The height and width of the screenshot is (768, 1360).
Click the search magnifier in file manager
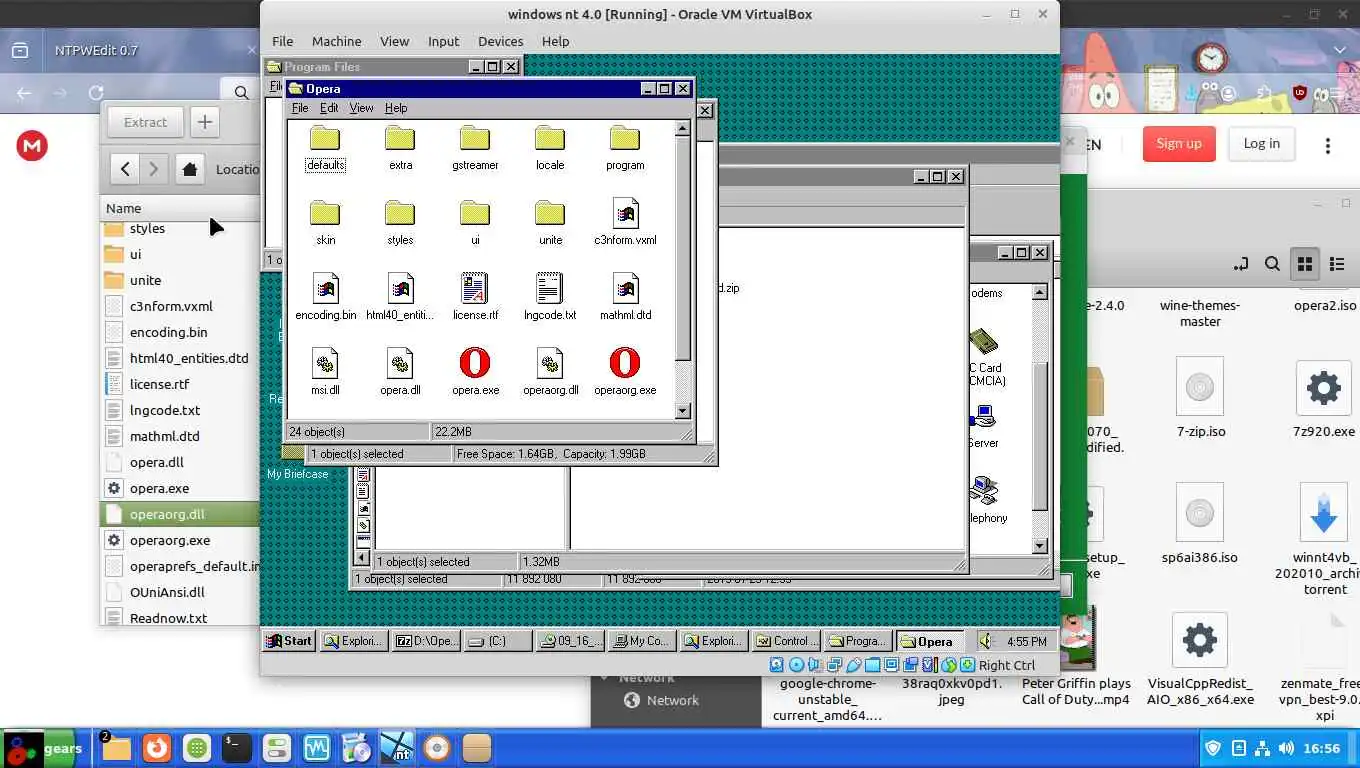[x=1272, y=264]
